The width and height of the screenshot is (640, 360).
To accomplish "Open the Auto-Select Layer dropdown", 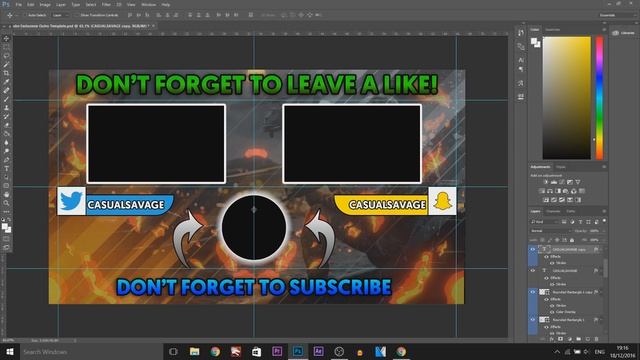I will [60, 15].
